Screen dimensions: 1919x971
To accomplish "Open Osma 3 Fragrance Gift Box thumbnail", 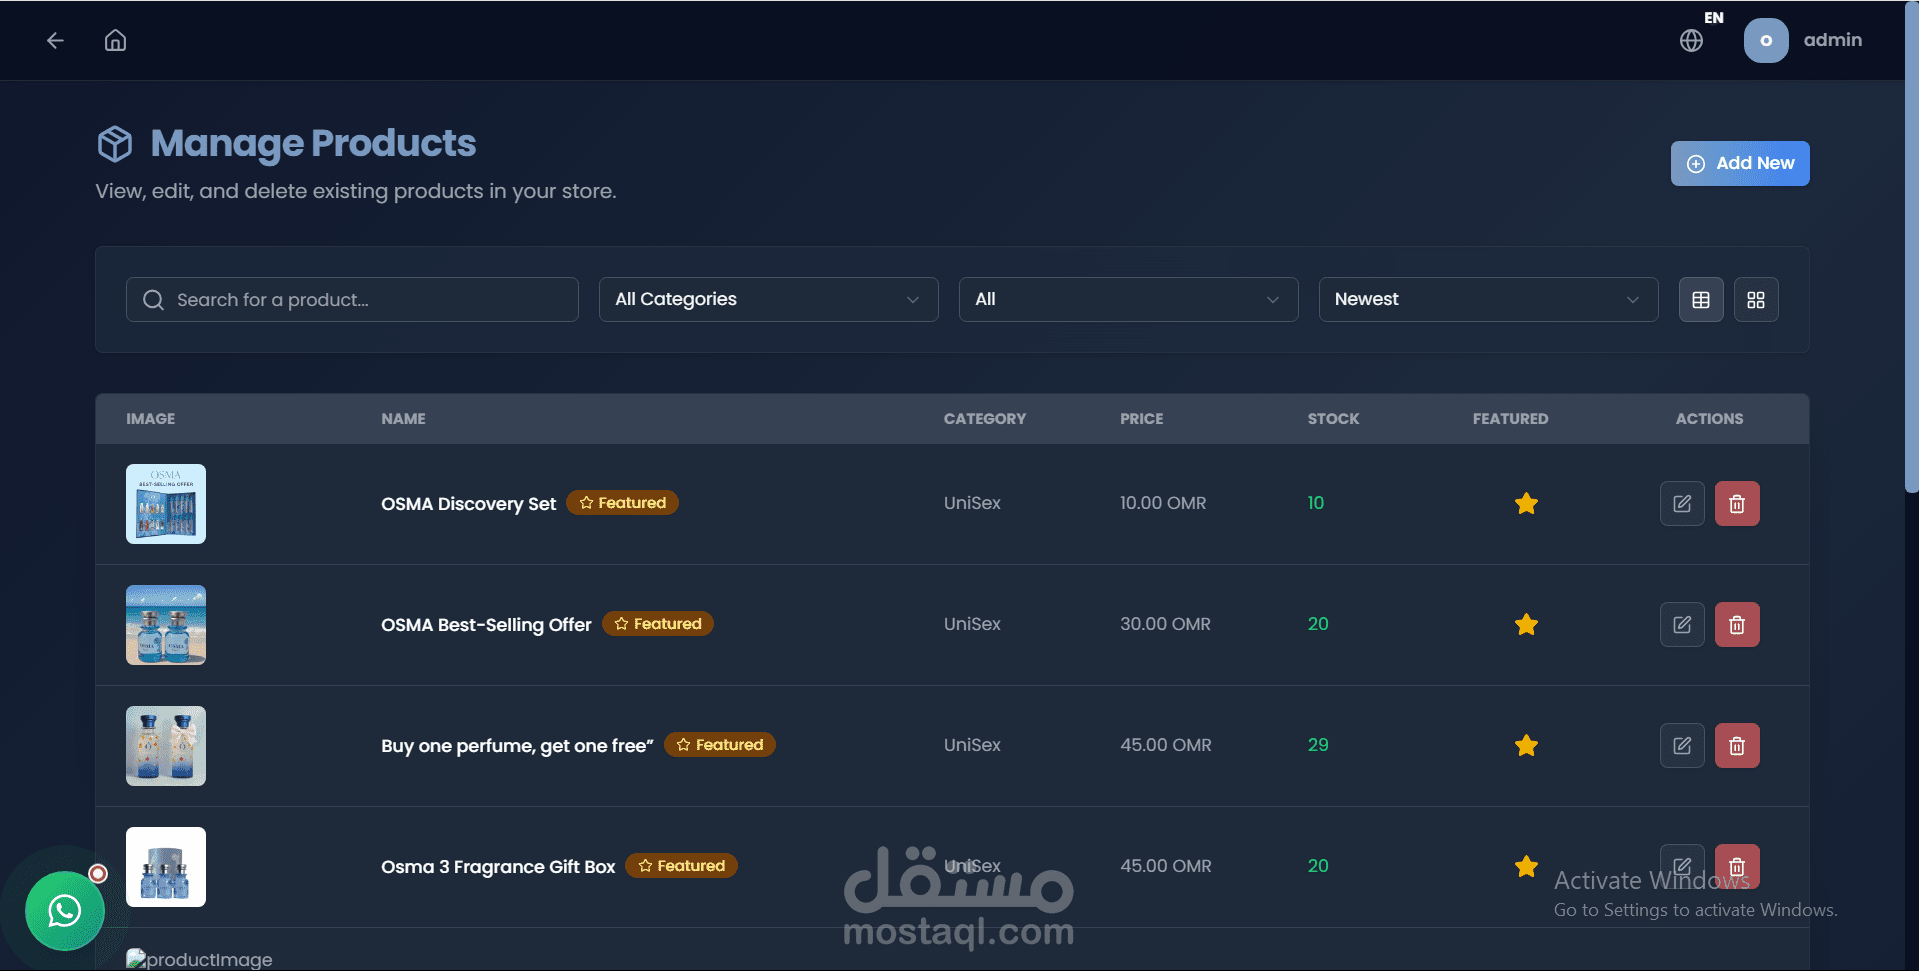I will pos(166,867).
